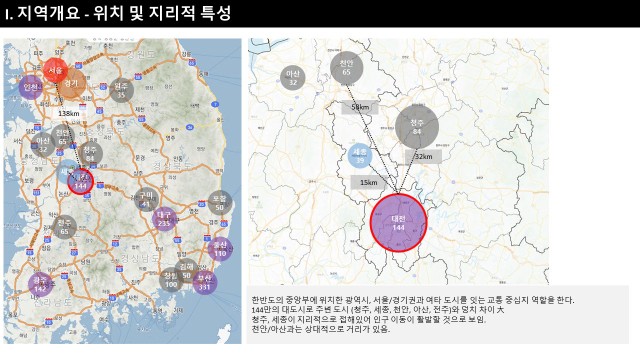Click the gray 창원 100 circle
The height and width of the screenshot is (360, 640).
tap(171, 280)
